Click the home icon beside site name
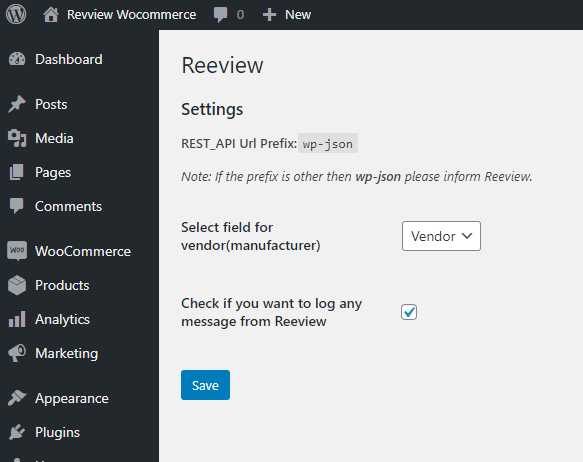The width and height of the screenshot is (583, 462). tap(51, 15)
